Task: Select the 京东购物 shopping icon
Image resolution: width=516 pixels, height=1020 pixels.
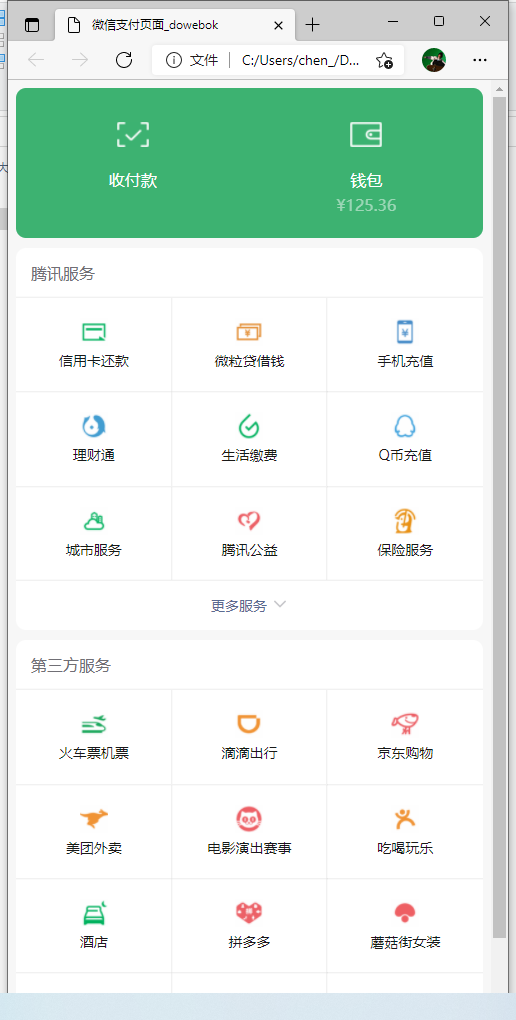Action: click(x=405, y=723)
